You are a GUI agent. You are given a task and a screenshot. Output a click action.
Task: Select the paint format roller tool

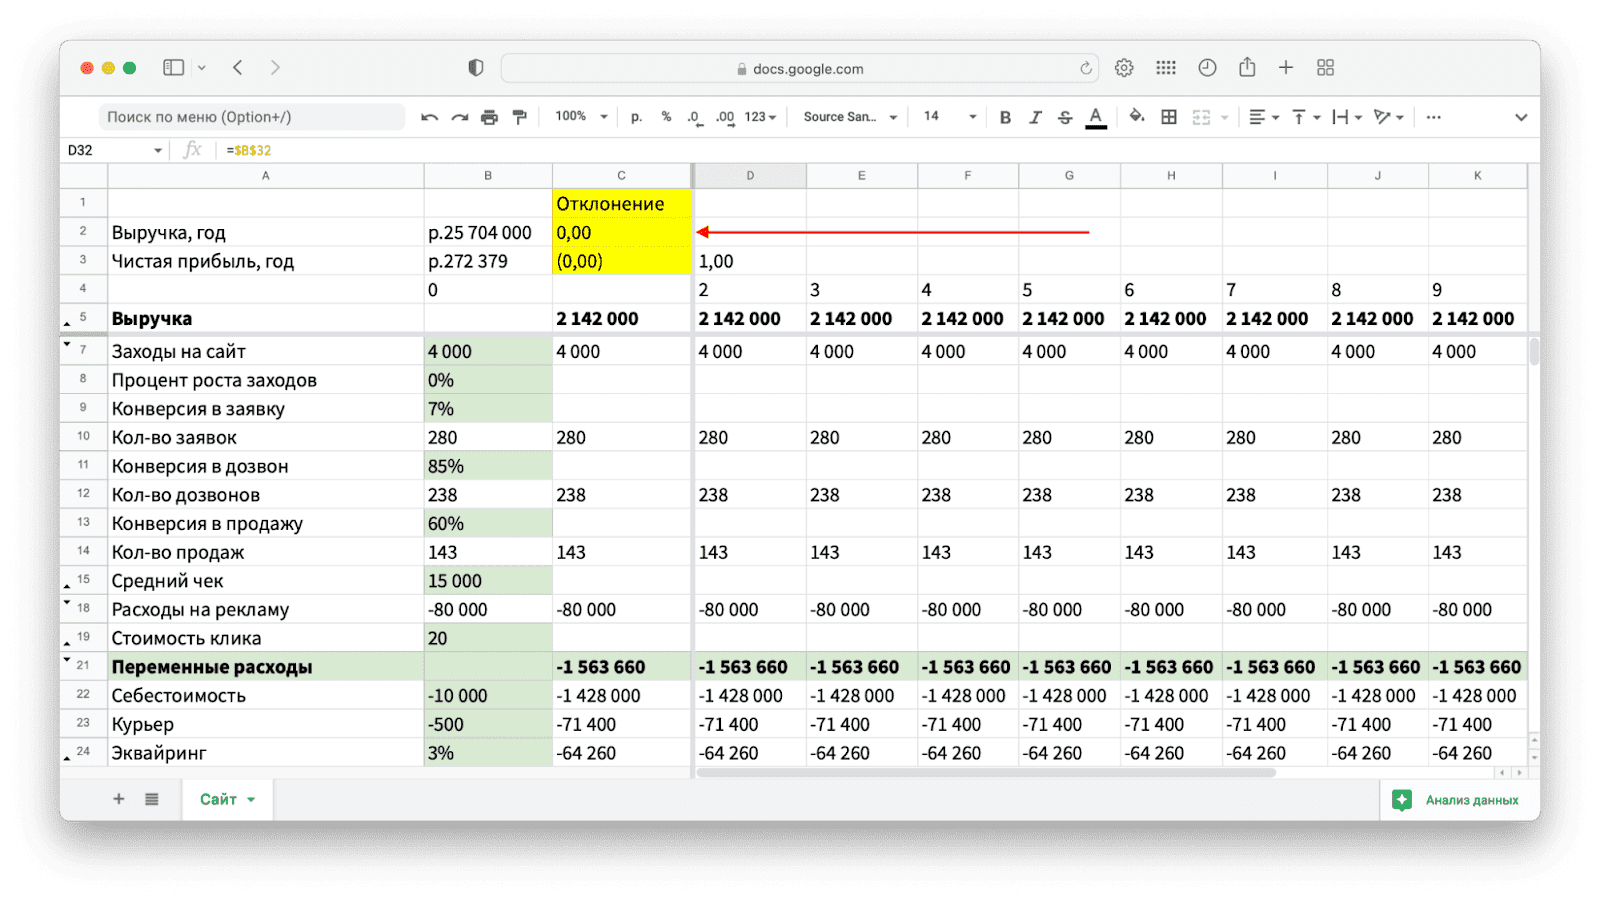519,117
